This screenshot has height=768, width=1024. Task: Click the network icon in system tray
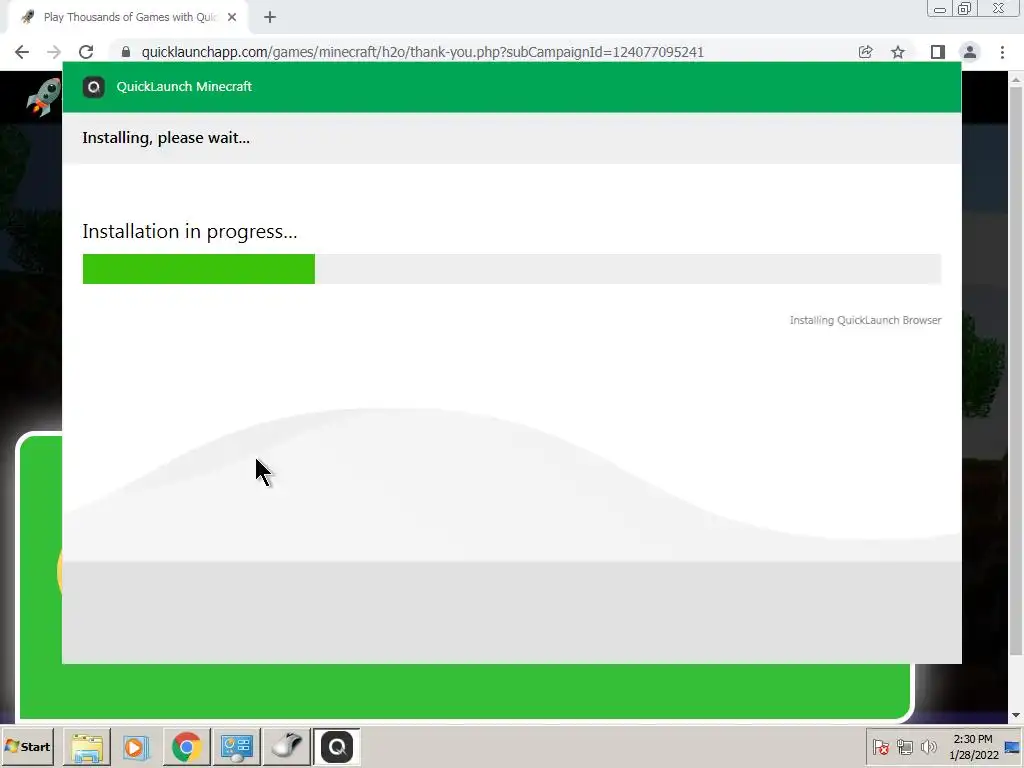pyautogui.click(x=904, y=746)
